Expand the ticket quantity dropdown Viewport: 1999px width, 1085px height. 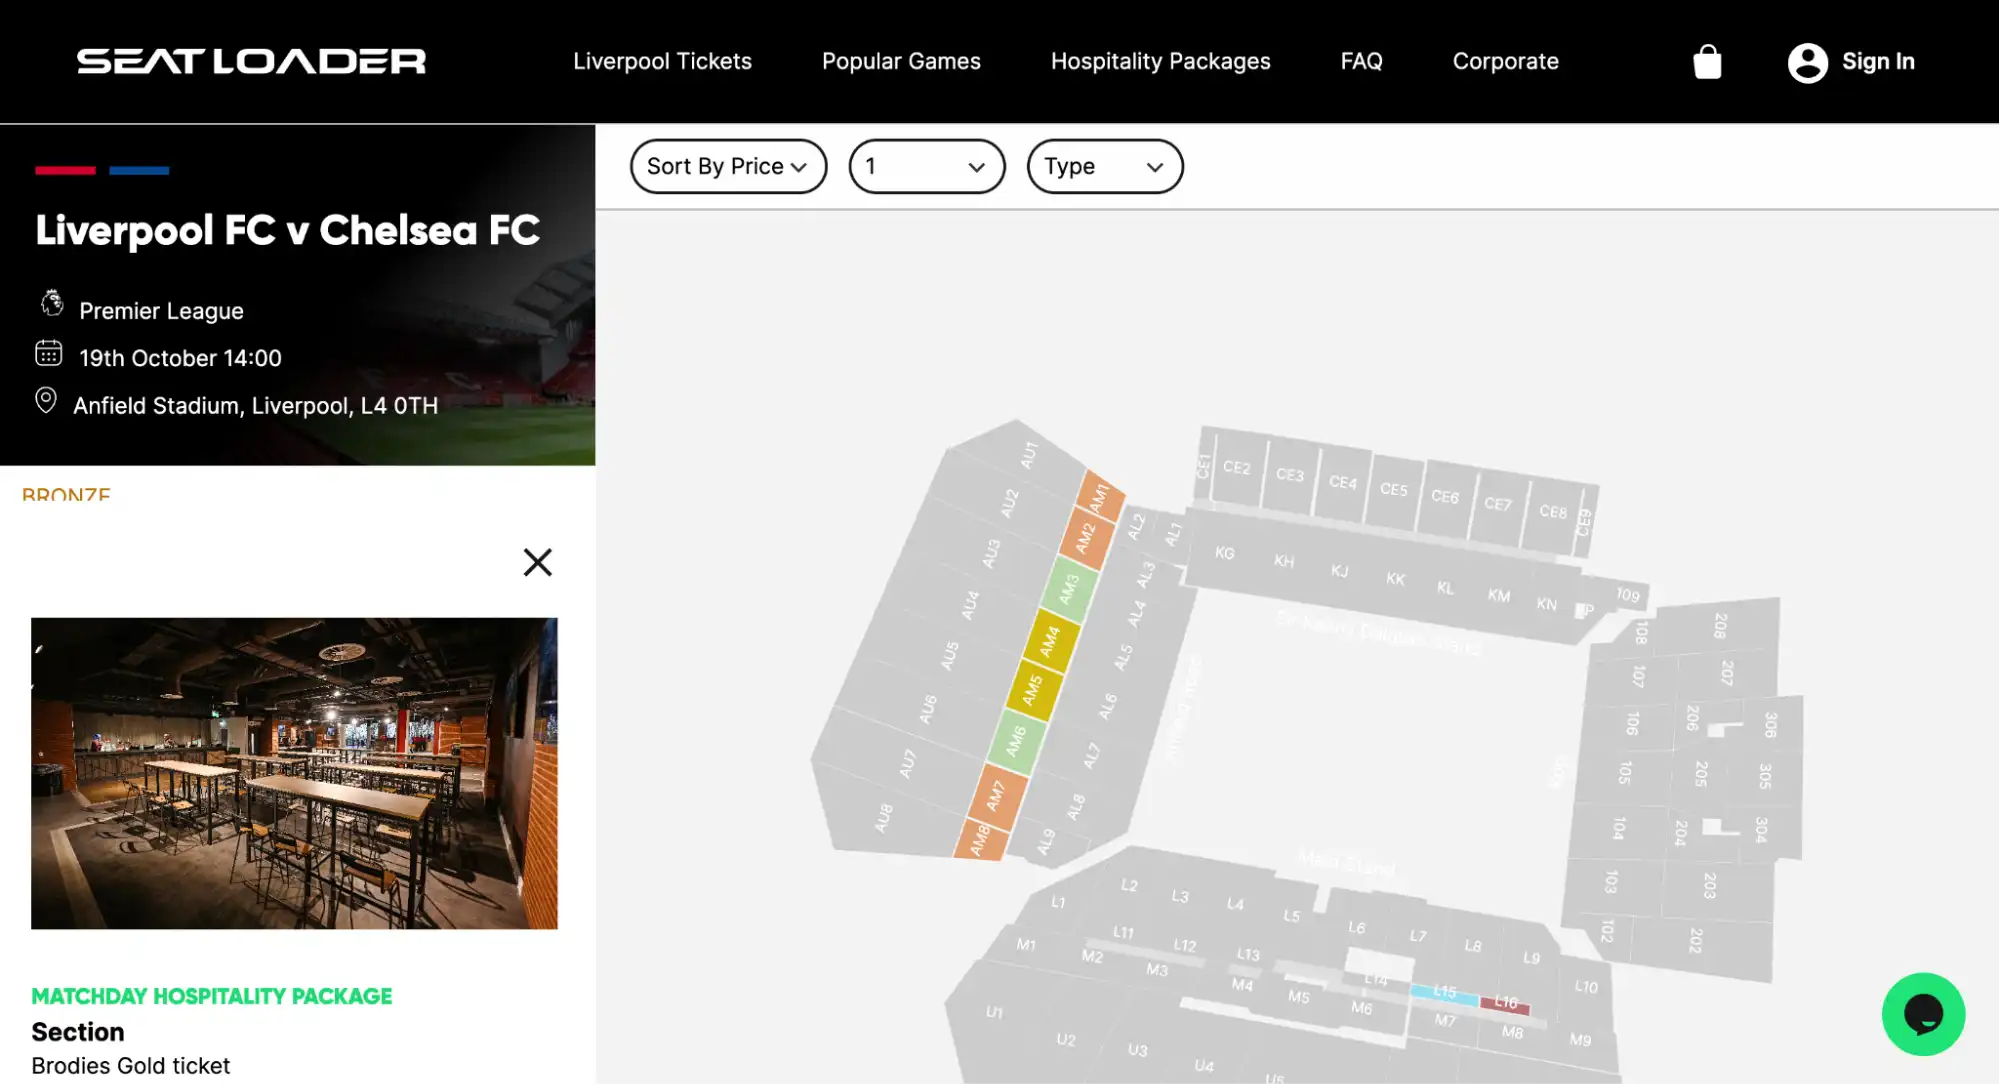point(926,166)
